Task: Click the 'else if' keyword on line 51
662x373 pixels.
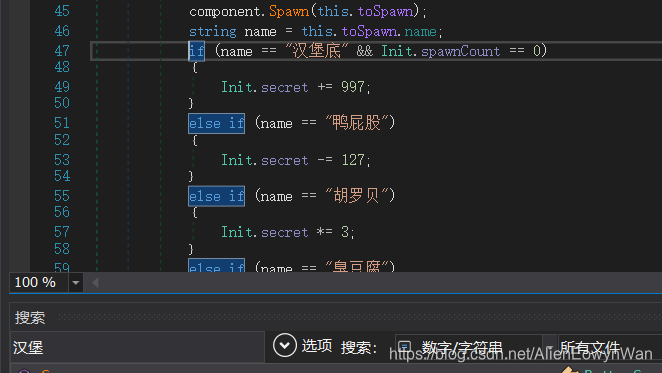Action: pos(217,123)
